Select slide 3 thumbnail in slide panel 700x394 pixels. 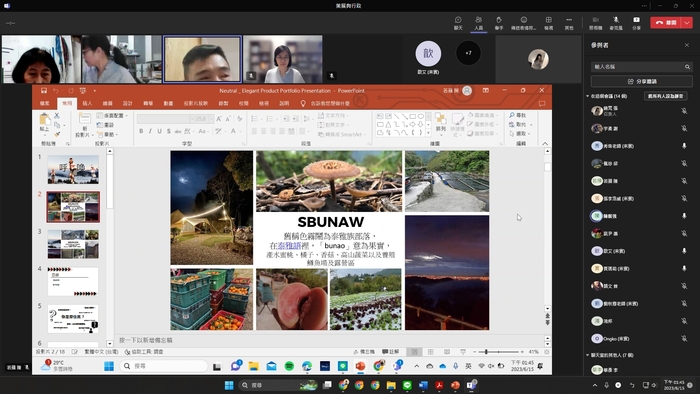tap(73, 244)
